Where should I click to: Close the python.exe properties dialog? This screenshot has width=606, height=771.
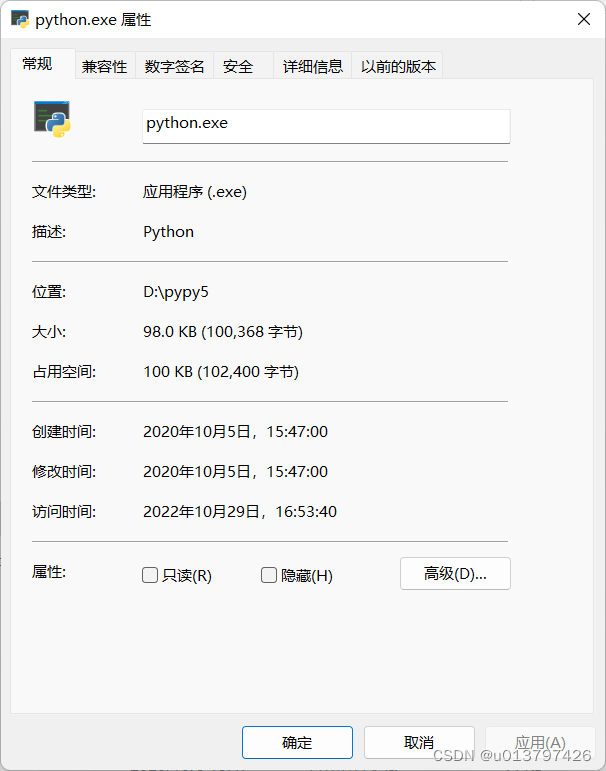tap(583, 19)
